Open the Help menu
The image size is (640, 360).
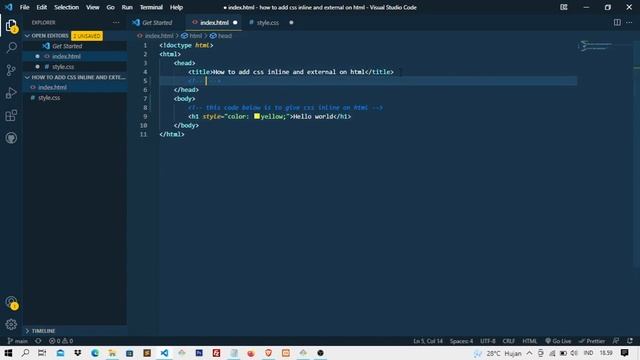[x=176, y=7]
